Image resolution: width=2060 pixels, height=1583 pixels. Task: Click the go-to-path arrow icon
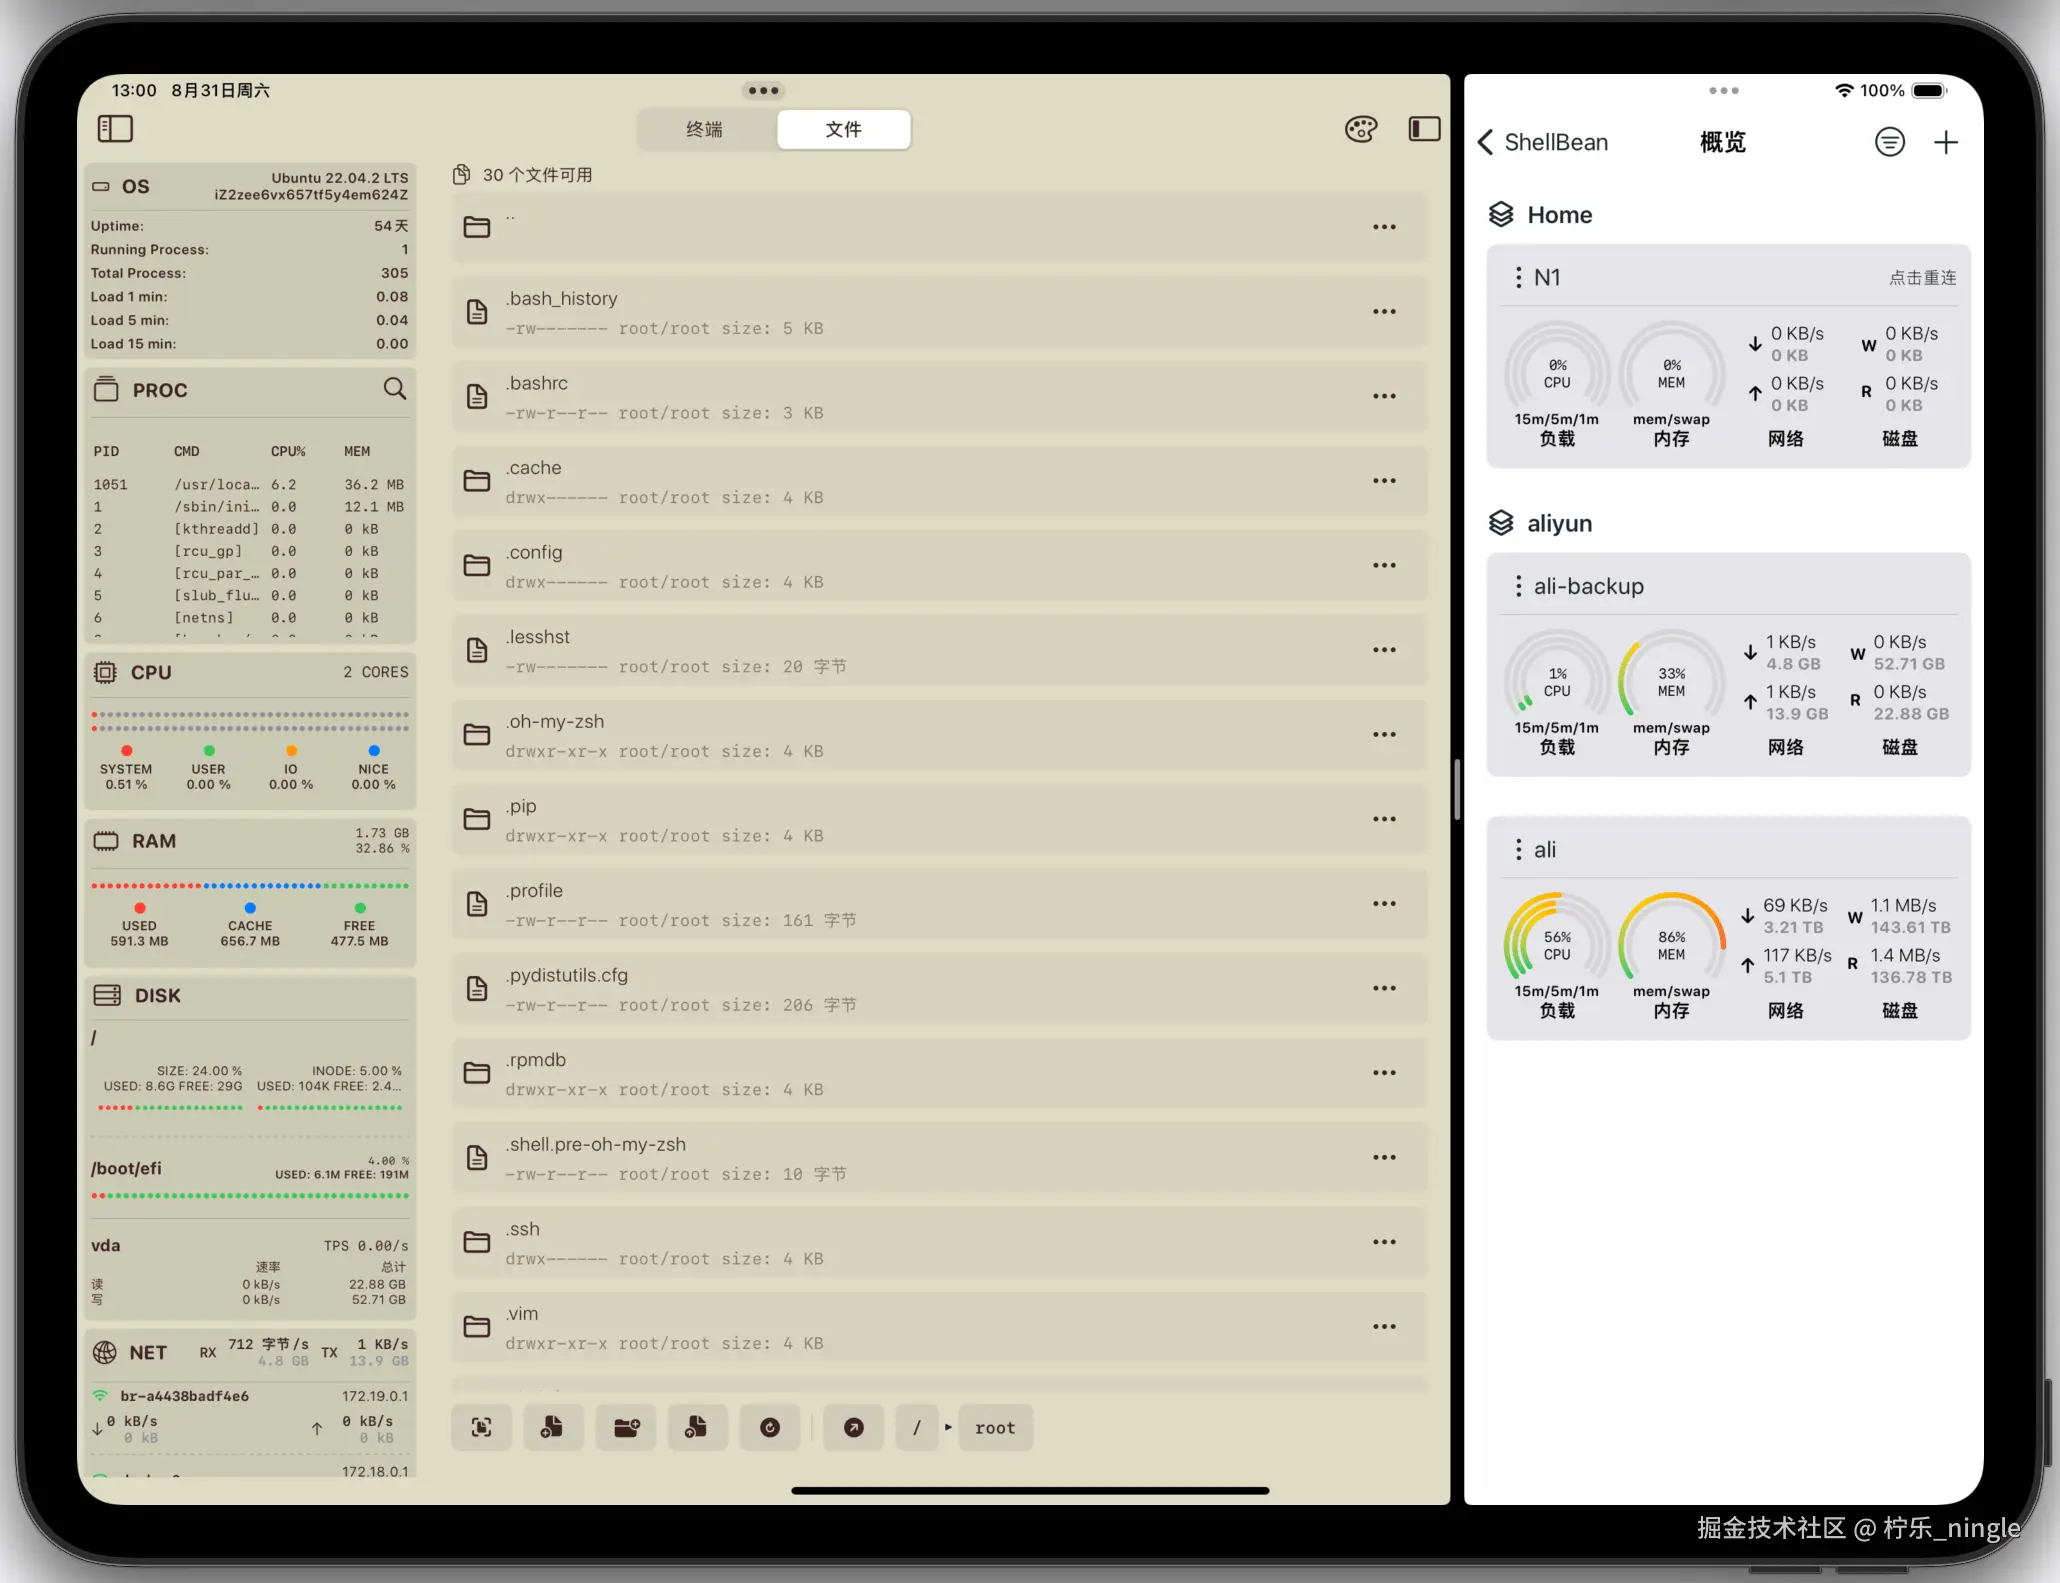point(853,1427)
